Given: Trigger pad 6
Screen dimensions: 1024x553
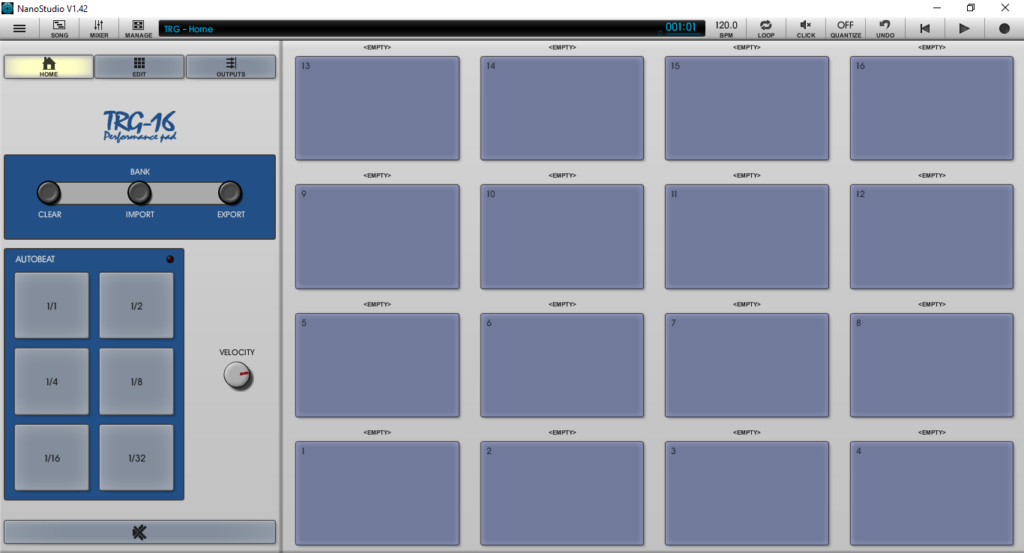Looking at the screenshot, I should tap(562, 365).
